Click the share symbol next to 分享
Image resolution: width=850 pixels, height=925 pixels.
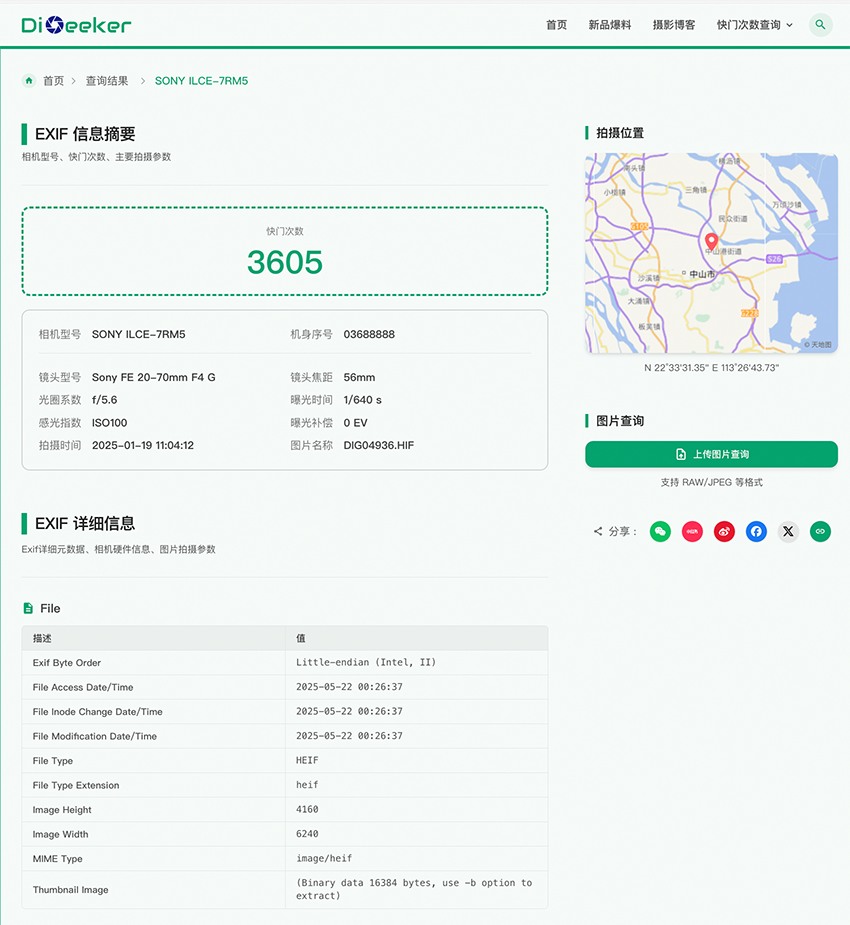point(598,532)
